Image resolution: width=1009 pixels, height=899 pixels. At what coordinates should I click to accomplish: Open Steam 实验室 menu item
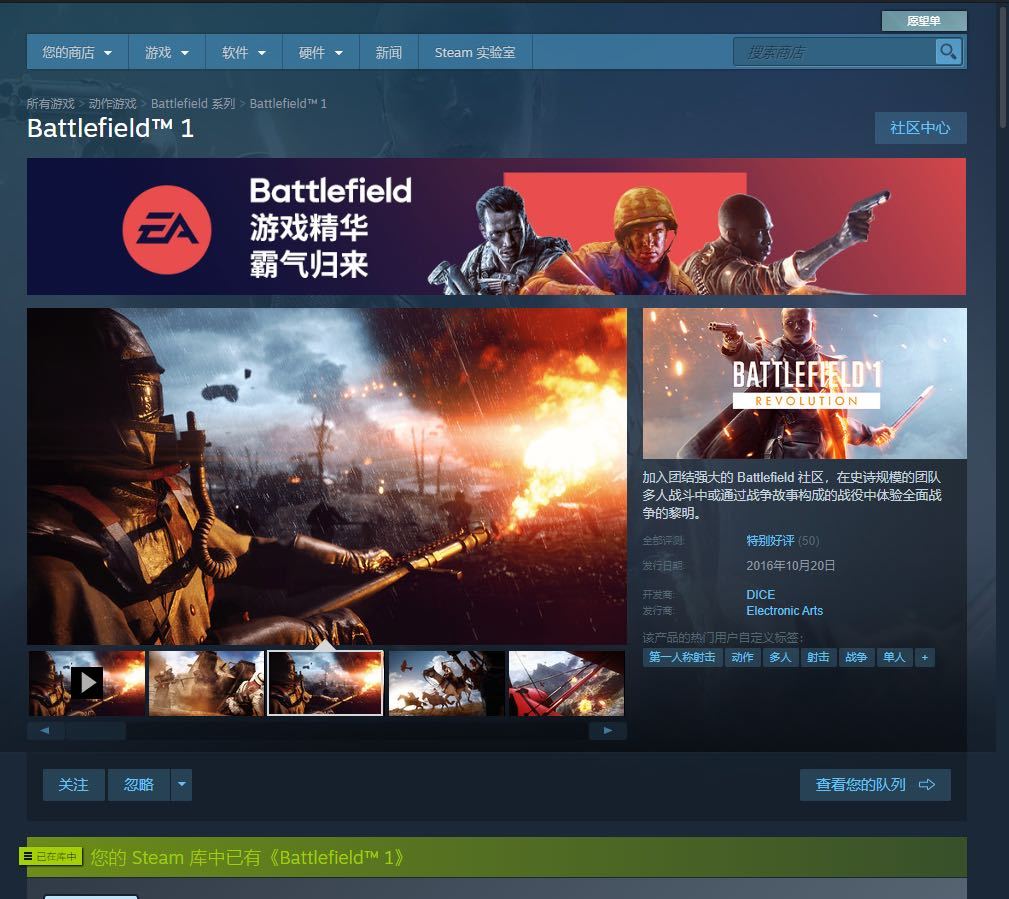475,52
